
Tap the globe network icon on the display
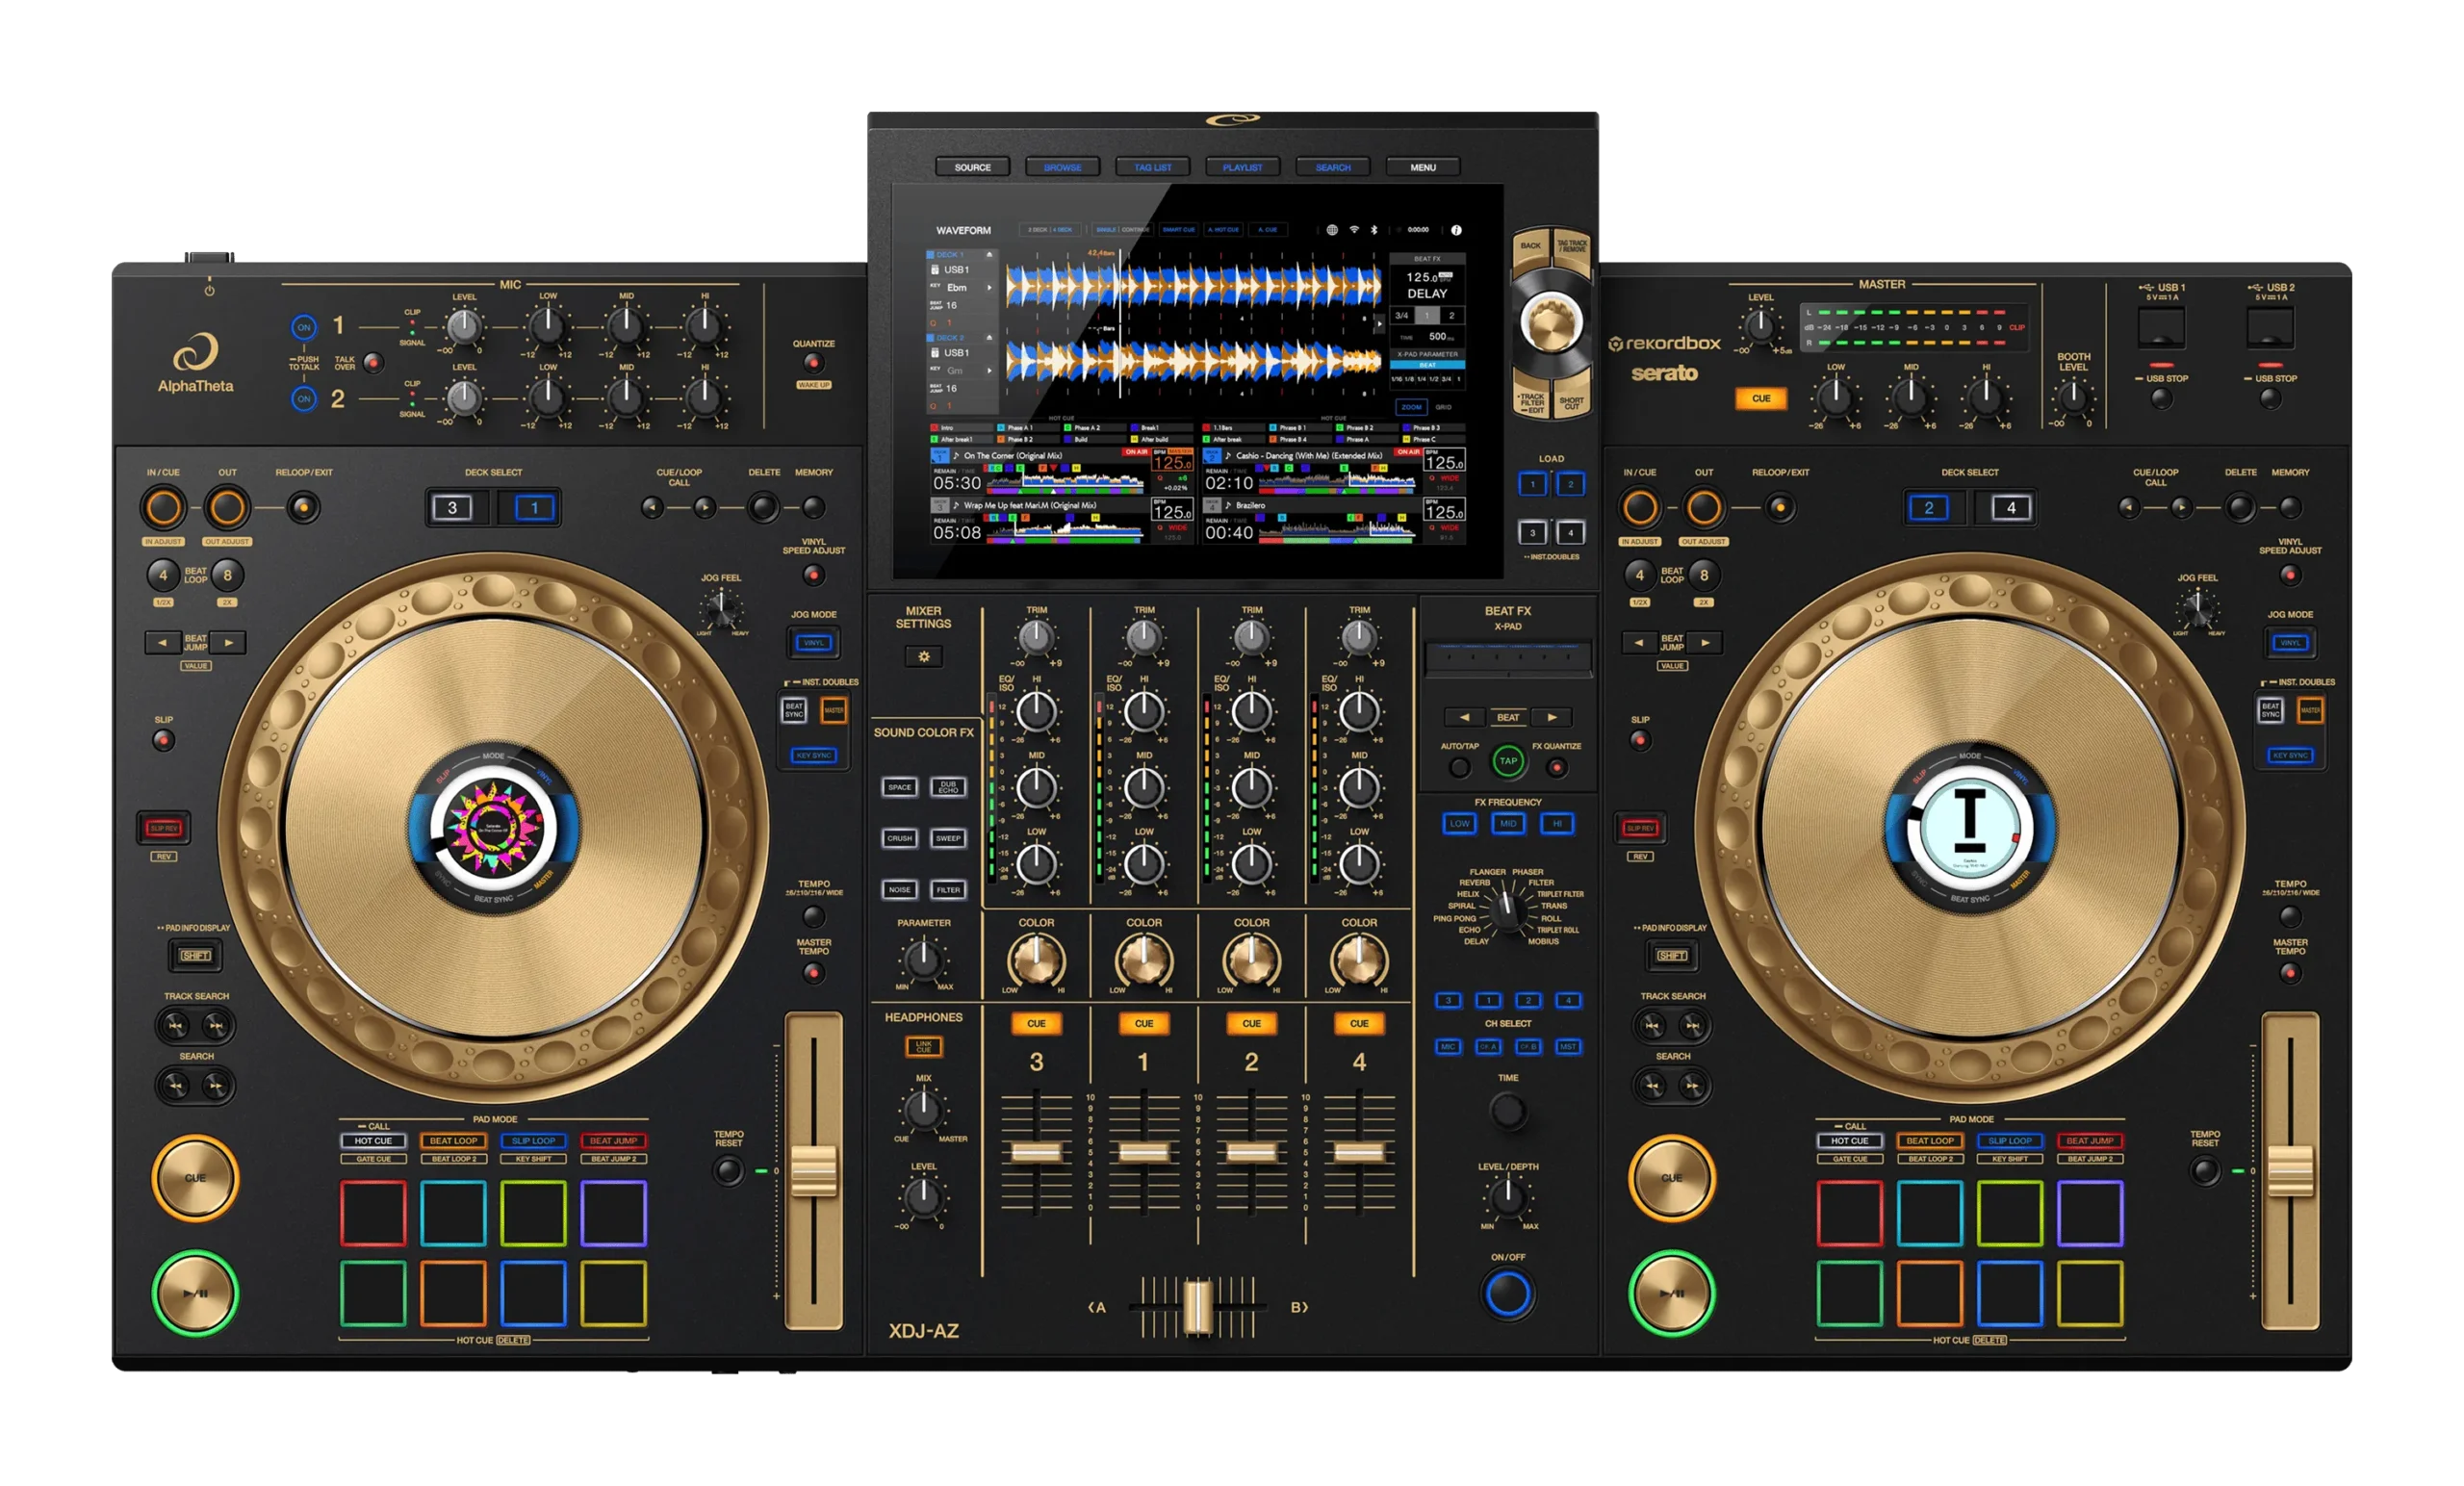(1334, 230)
